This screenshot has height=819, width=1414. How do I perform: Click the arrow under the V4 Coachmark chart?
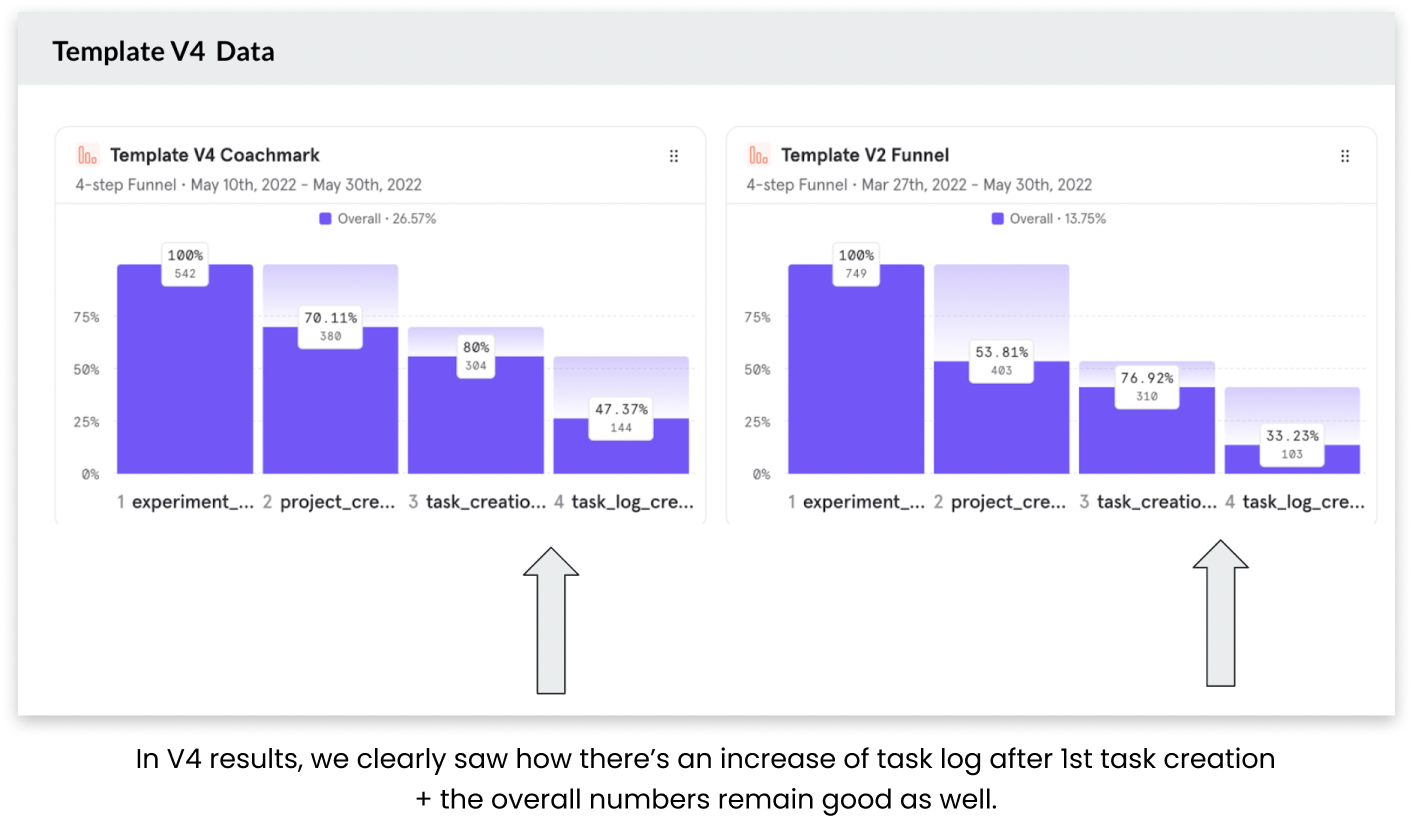551,620
